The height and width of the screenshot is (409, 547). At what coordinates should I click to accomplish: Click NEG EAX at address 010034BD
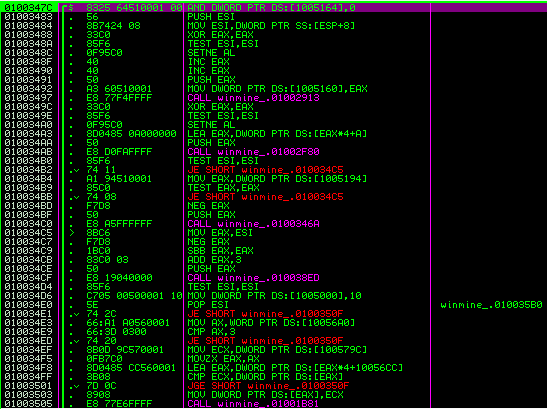[208, 206]
